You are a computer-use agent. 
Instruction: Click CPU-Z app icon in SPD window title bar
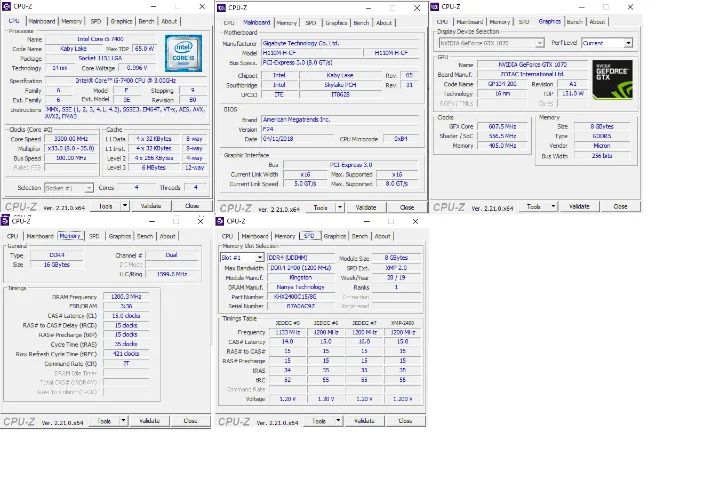(x=220, y=221)
